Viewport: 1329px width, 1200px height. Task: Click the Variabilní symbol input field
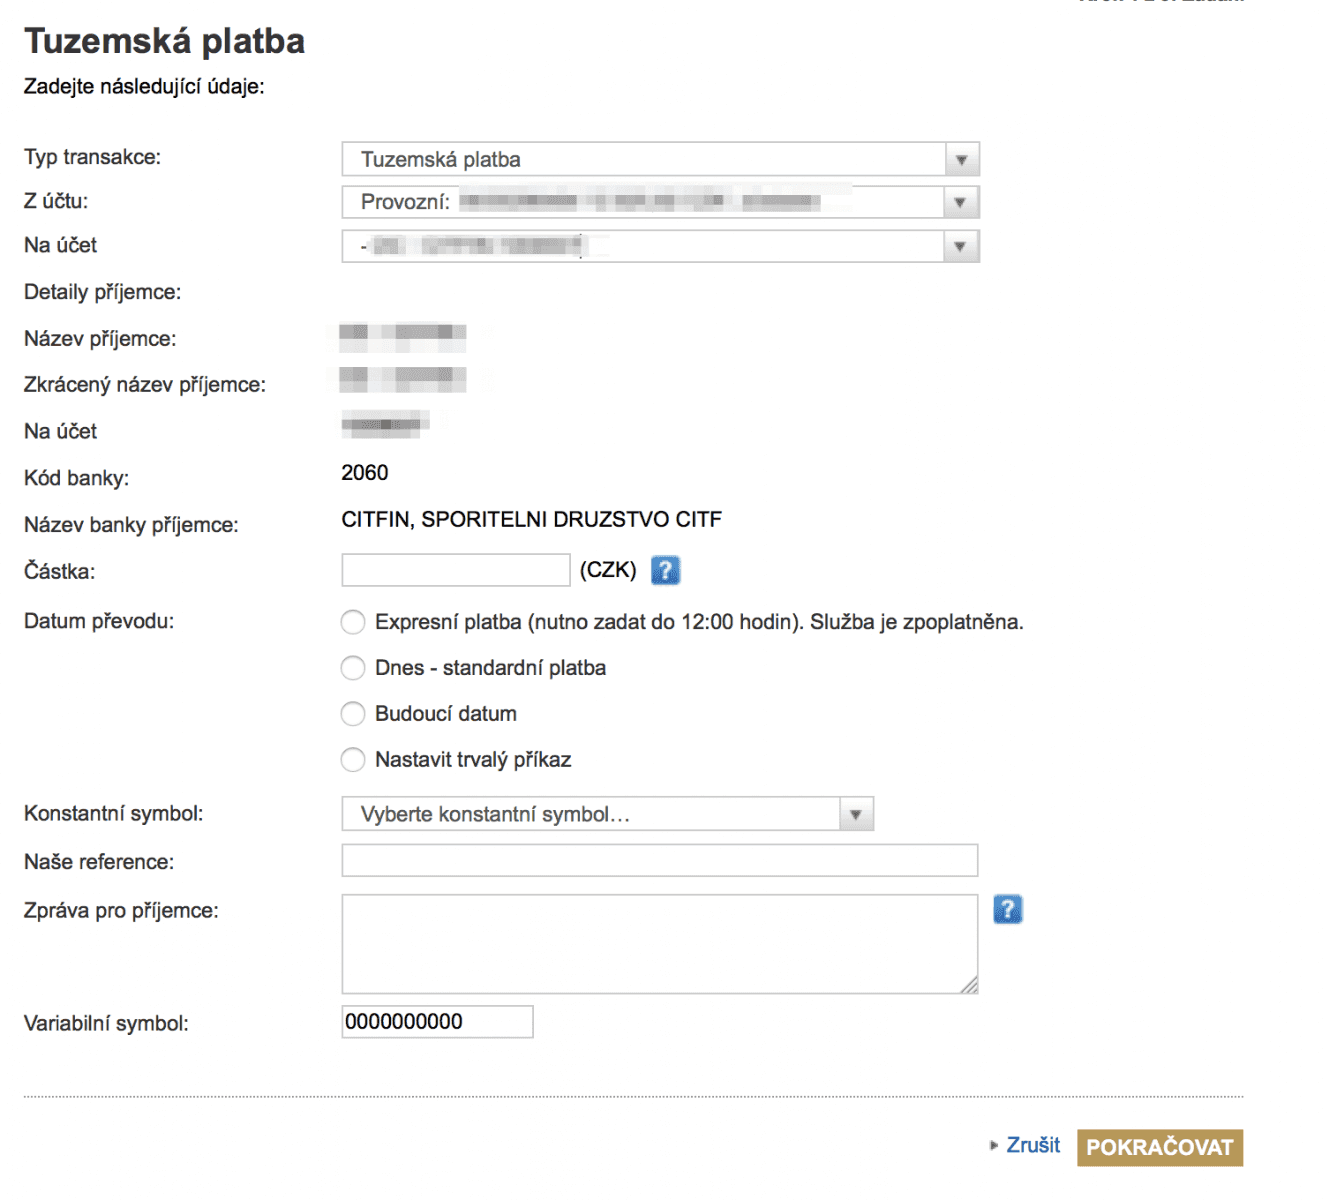coord(437,1022)
